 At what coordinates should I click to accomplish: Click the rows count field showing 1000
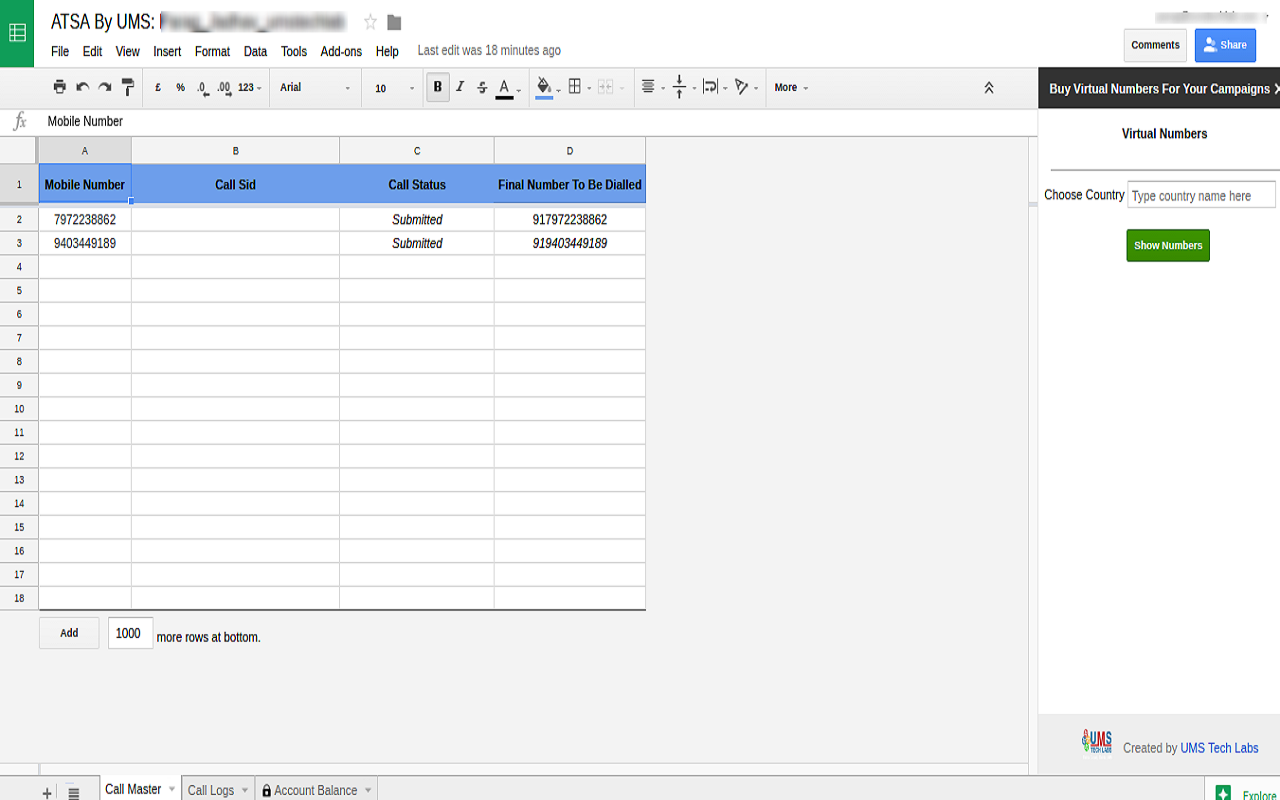tap(130, 633)
